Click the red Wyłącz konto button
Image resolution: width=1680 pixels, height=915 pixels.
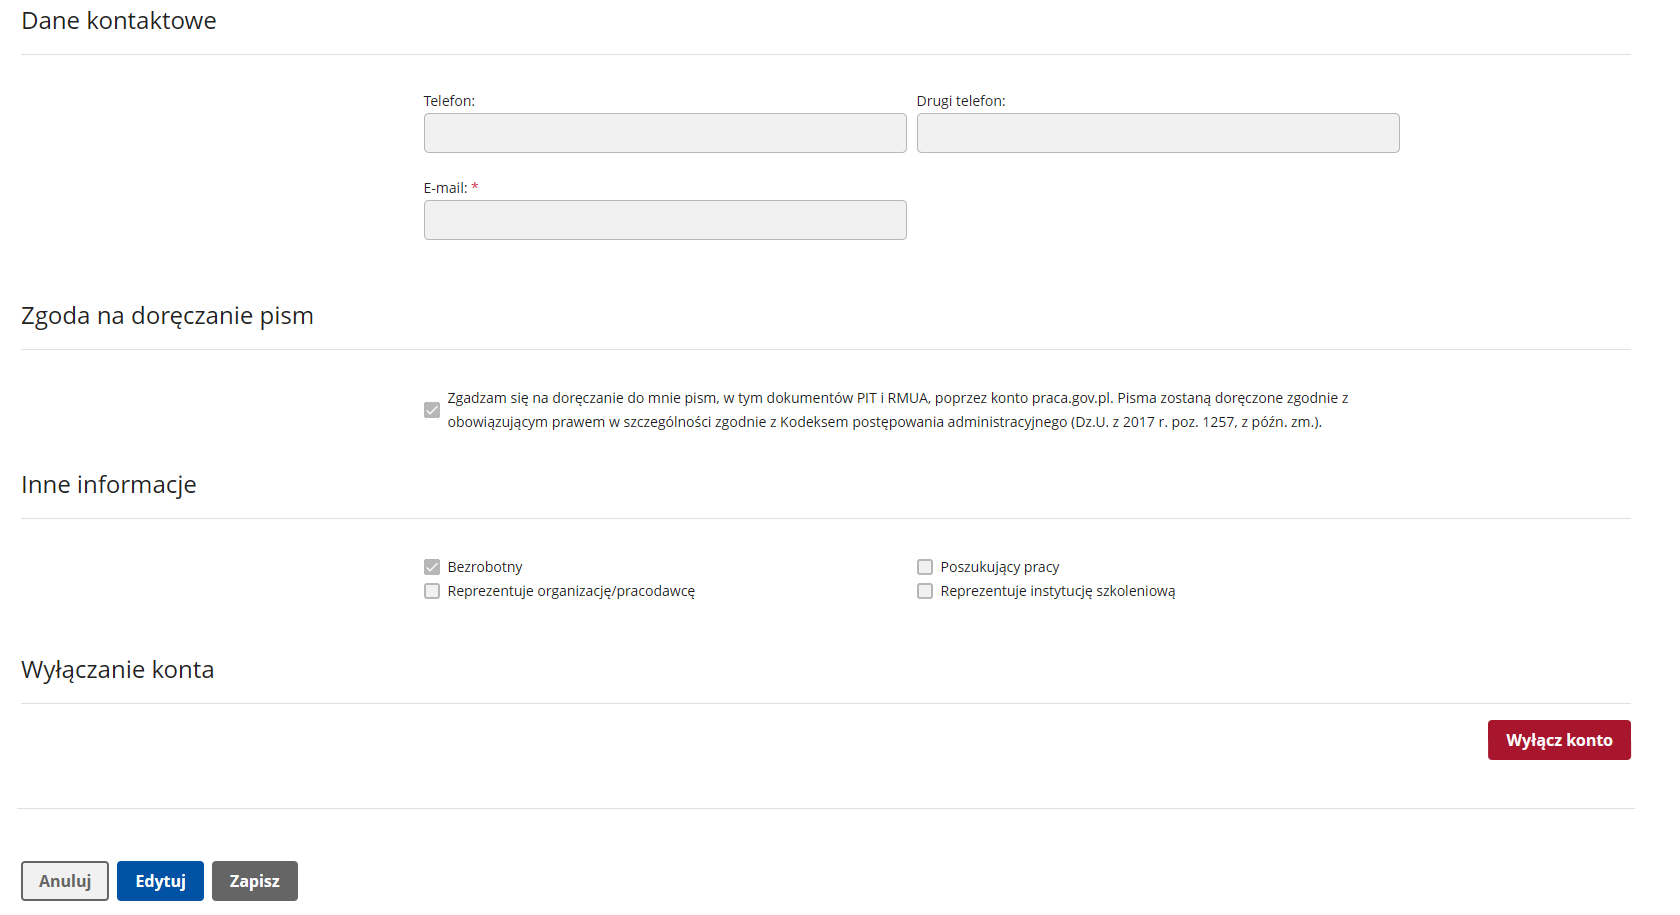pyautogui.click(x=1559, y=740)
